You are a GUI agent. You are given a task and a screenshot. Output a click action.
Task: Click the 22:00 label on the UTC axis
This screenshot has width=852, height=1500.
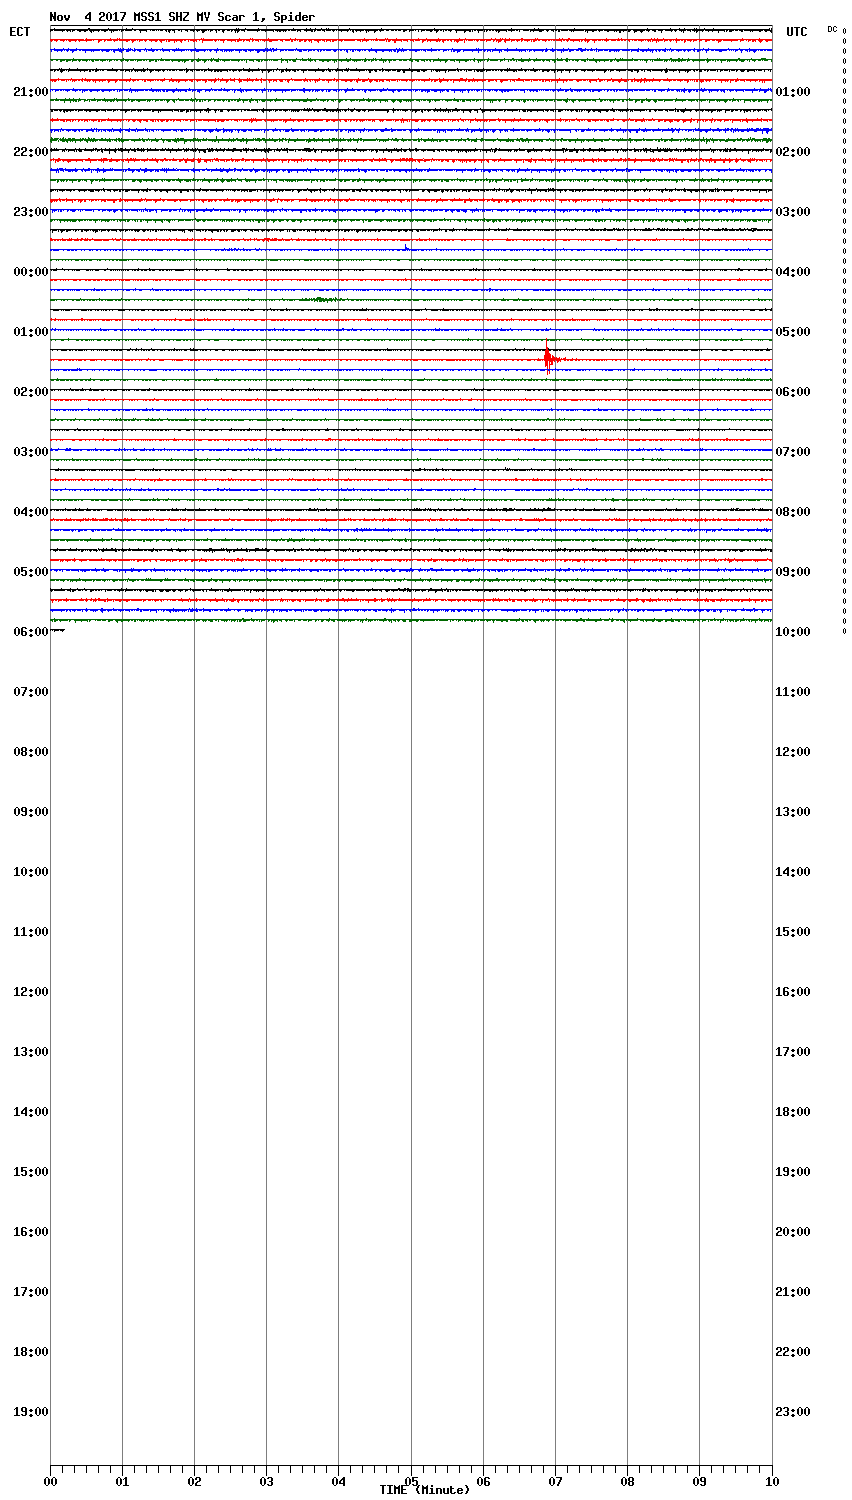(793, 1352)
